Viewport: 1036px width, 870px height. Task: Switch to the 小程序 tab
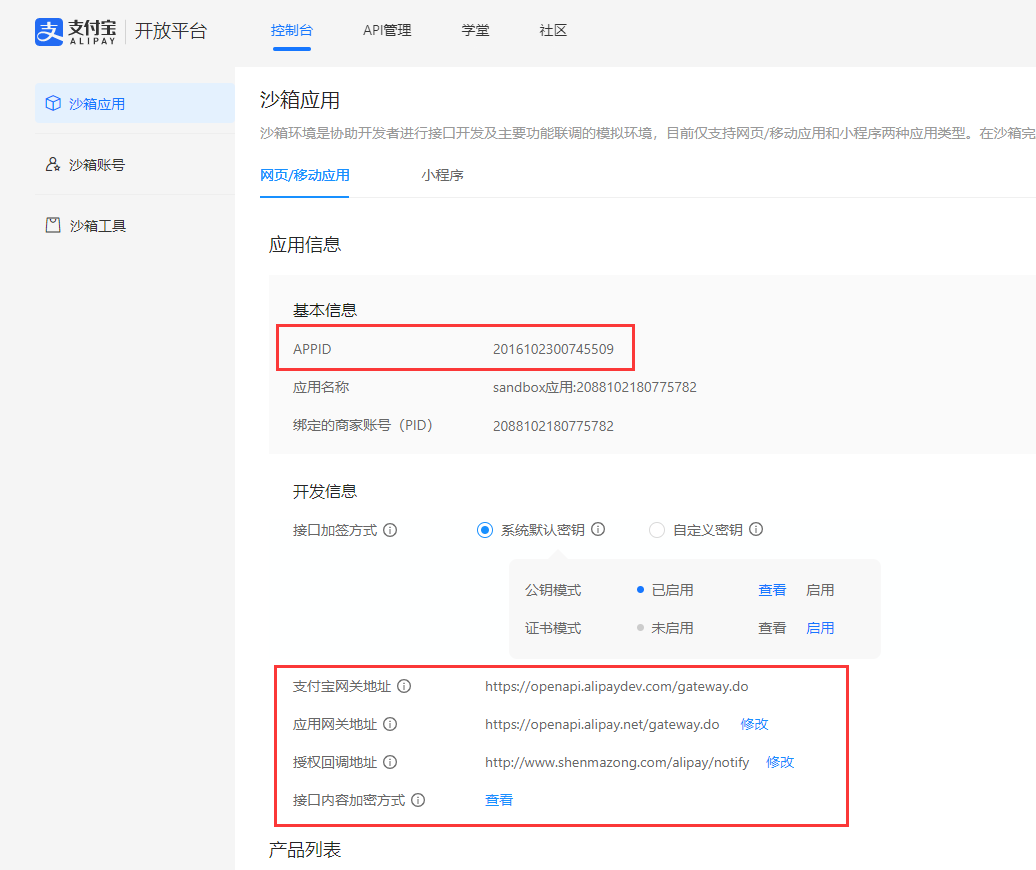point(442,175)
